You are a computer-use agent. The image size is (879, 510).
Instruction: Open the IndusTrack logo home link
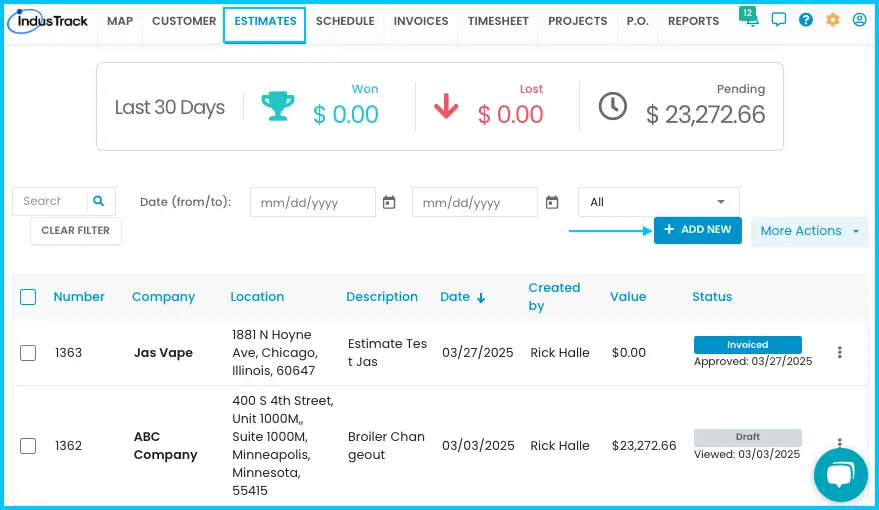(48, 21)
